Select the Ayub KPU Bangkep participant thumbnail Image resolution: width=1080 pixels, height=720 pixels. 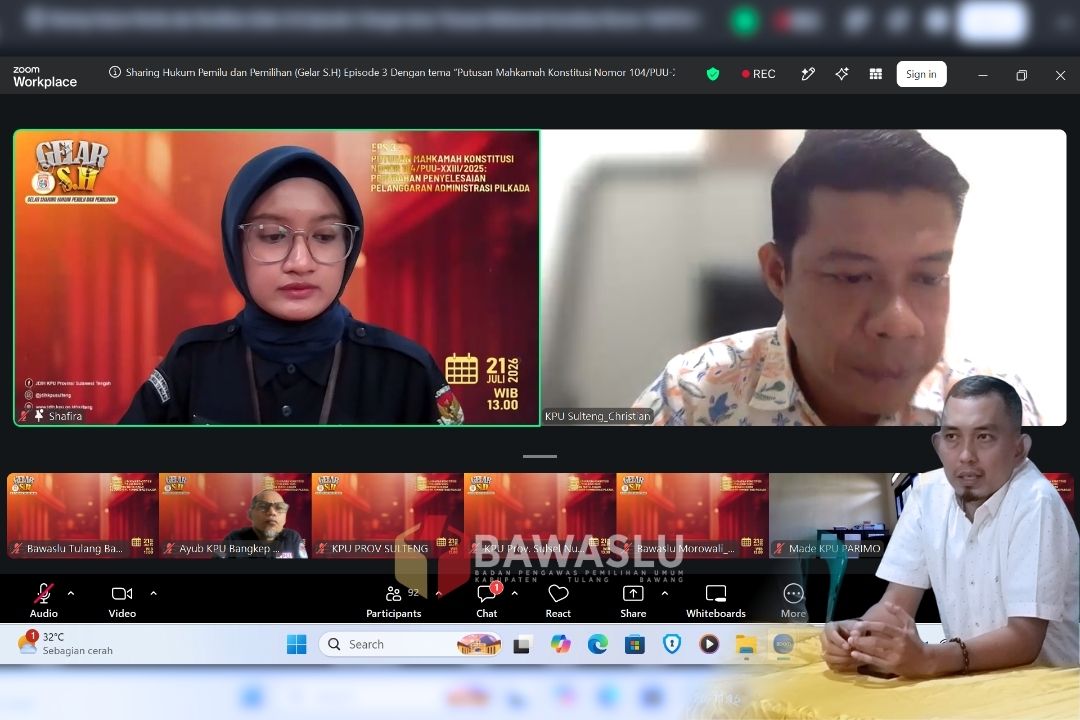pyautogui.click(x=235, y=515)
